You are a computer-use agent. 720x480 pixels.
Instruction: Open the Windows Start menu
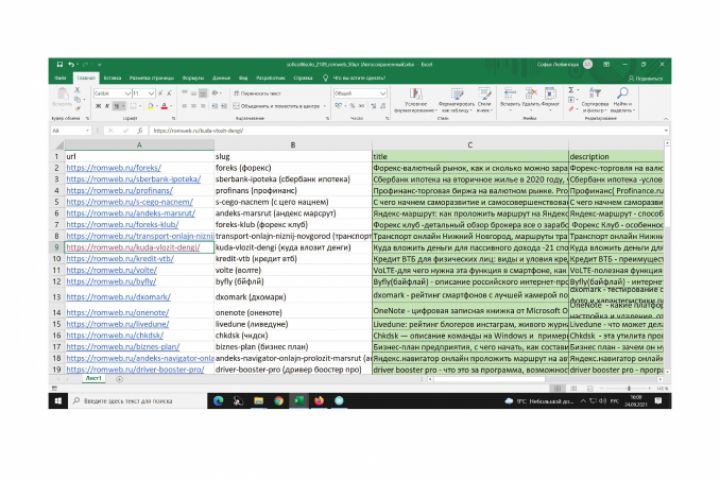coord(58,401)
